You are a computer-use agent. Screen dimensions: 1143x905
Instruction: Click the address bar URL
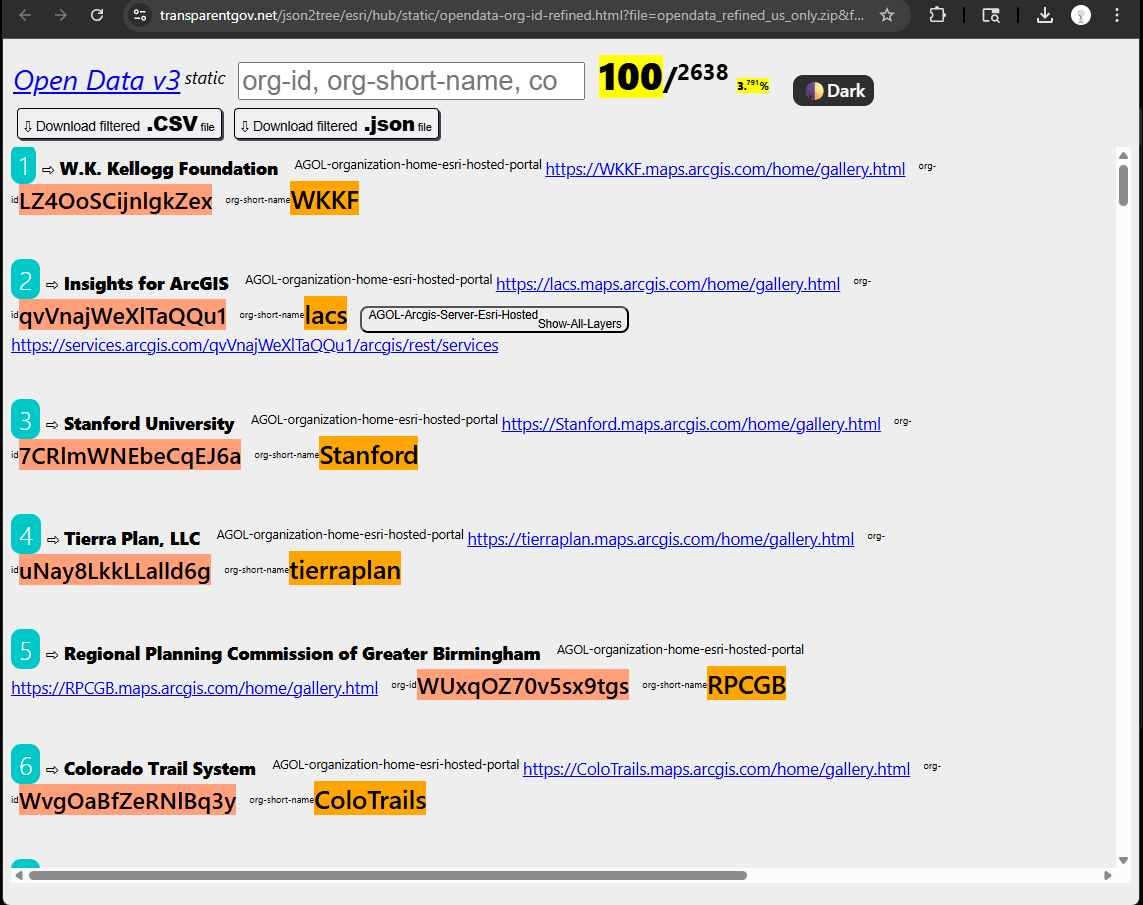[512, 15]
